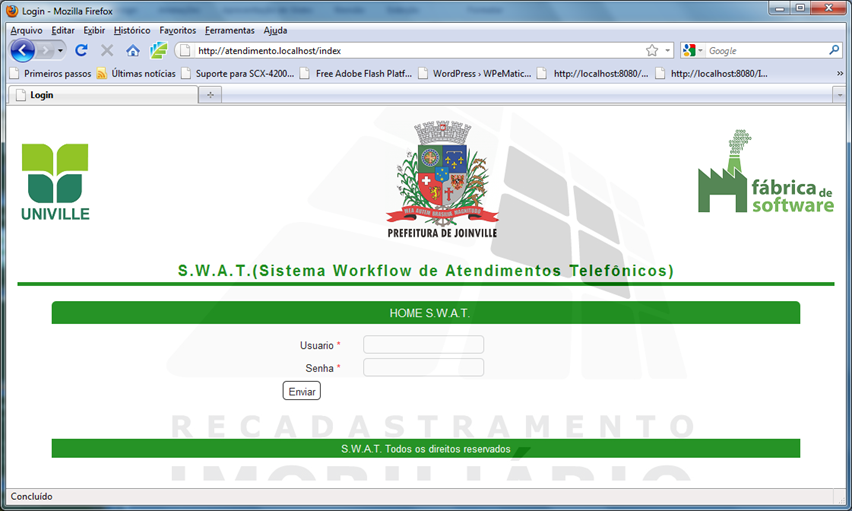
Task: Minimize the Firefox window
Action: click(x=780, y=8)
